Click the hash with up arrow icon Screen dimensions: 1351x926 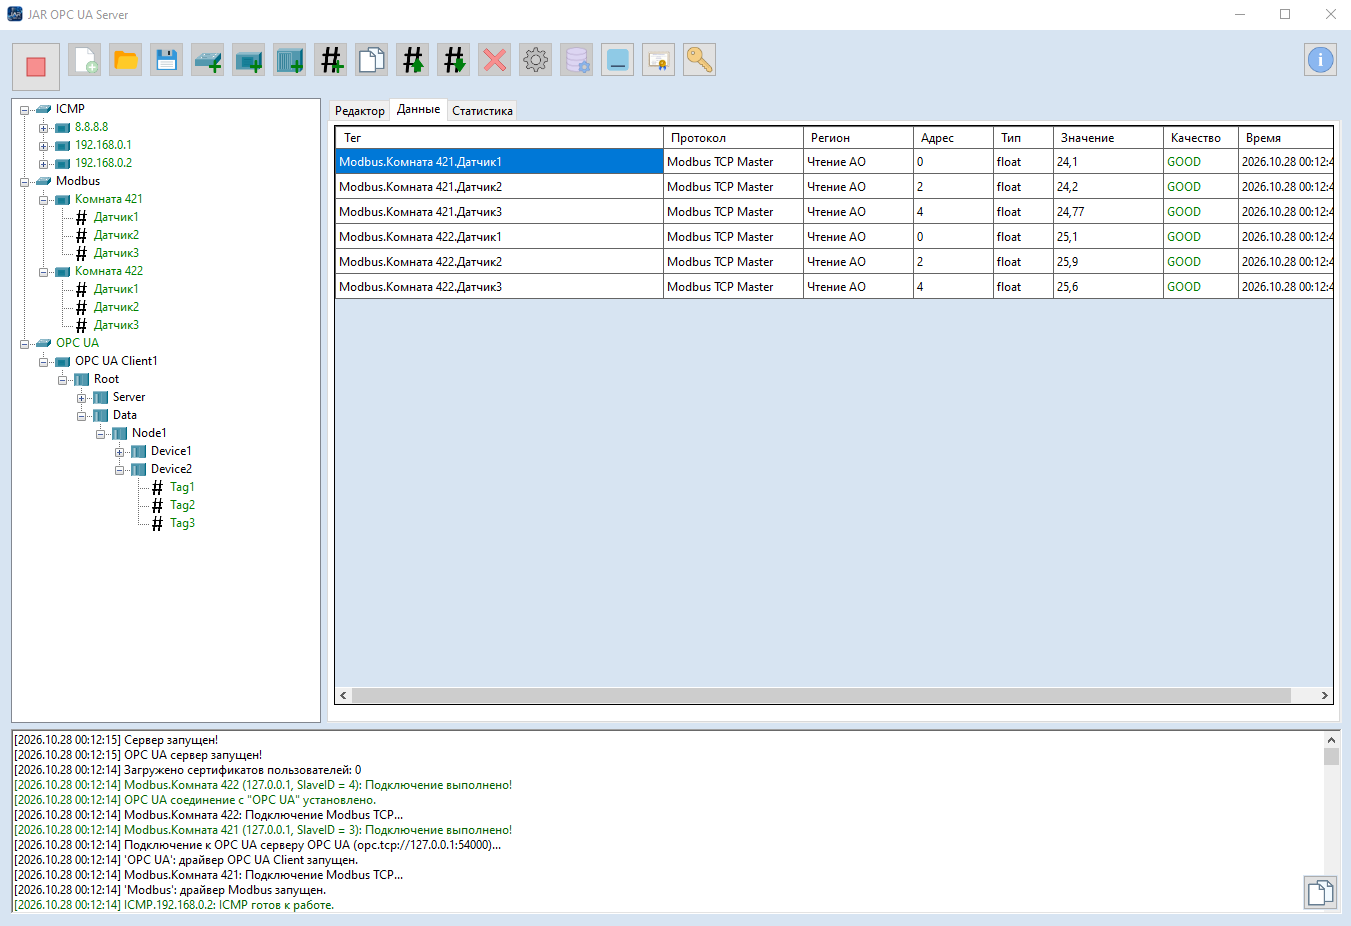point(413,60)
